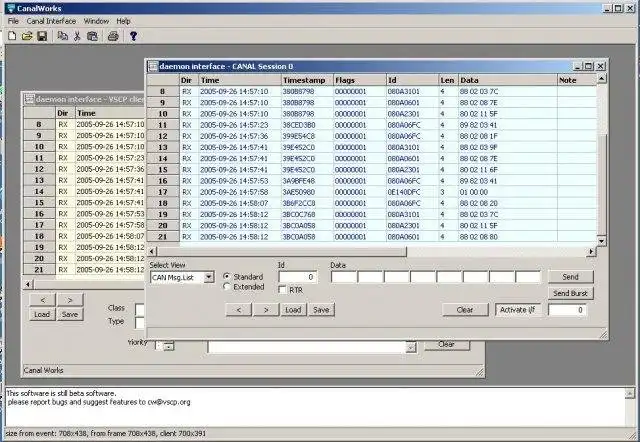Click the Open folder toolbar icon

[x=27, y=36]
